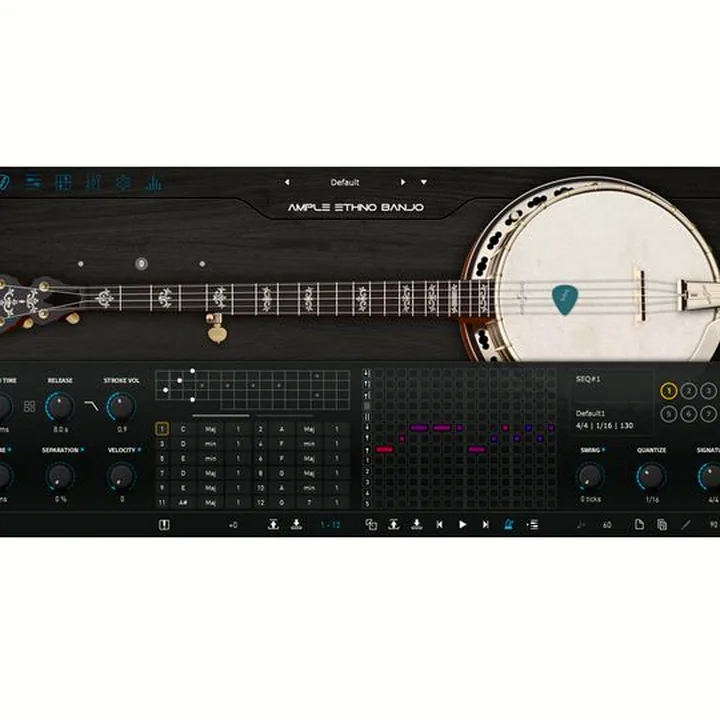Toggle the Separation indicator dot

[83, 450]
